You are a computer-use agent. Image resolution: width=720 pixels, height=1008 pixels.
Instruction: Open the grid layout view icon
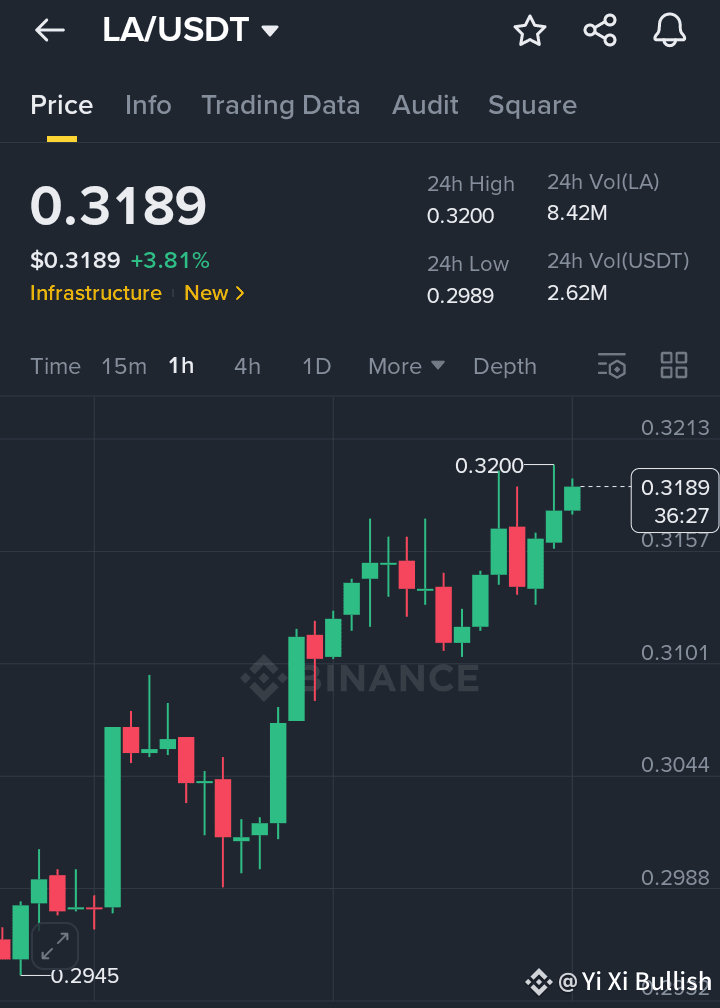click(x=673, y=365)
